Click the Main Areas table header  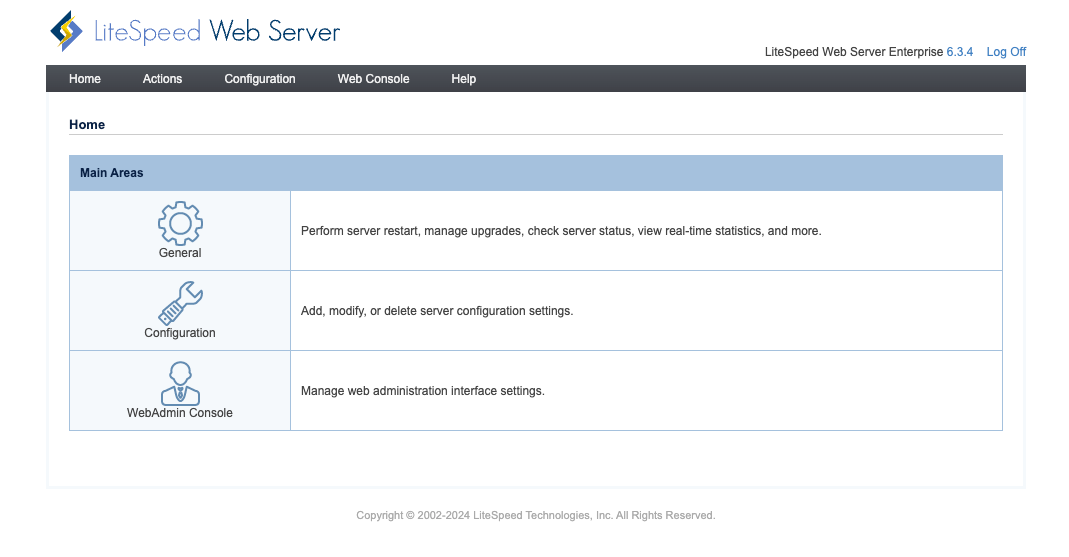coord(112,173)
